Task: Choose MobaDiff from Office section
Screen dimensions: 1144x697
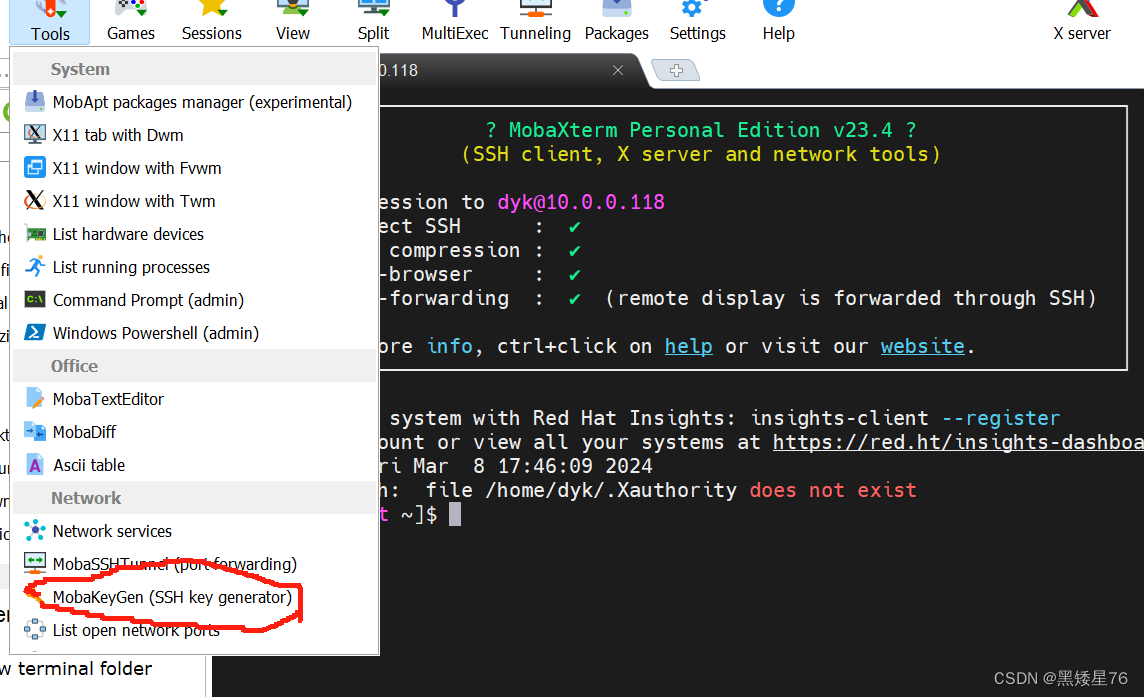Action: coord(84,432)
